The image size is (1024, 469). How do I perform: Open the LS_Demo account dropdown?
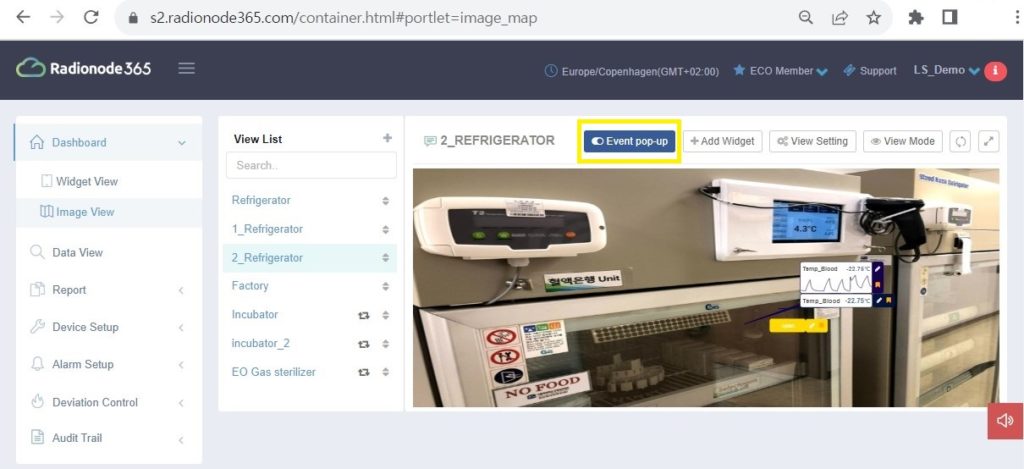coord(946,71)
